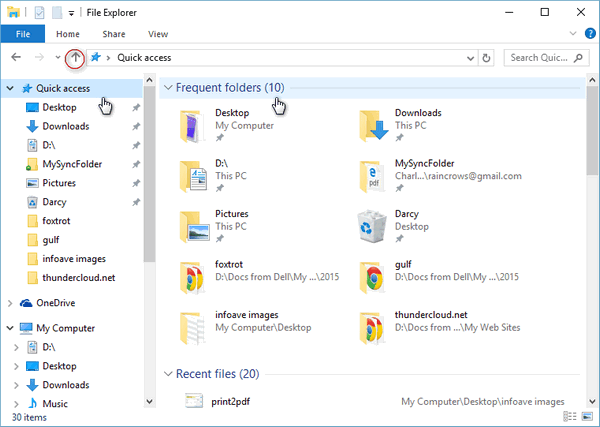Viewport: 600px width, 427px height.
Task: Open Downloads folder icon in Frequent folders
Action: (x=374, y=125)
